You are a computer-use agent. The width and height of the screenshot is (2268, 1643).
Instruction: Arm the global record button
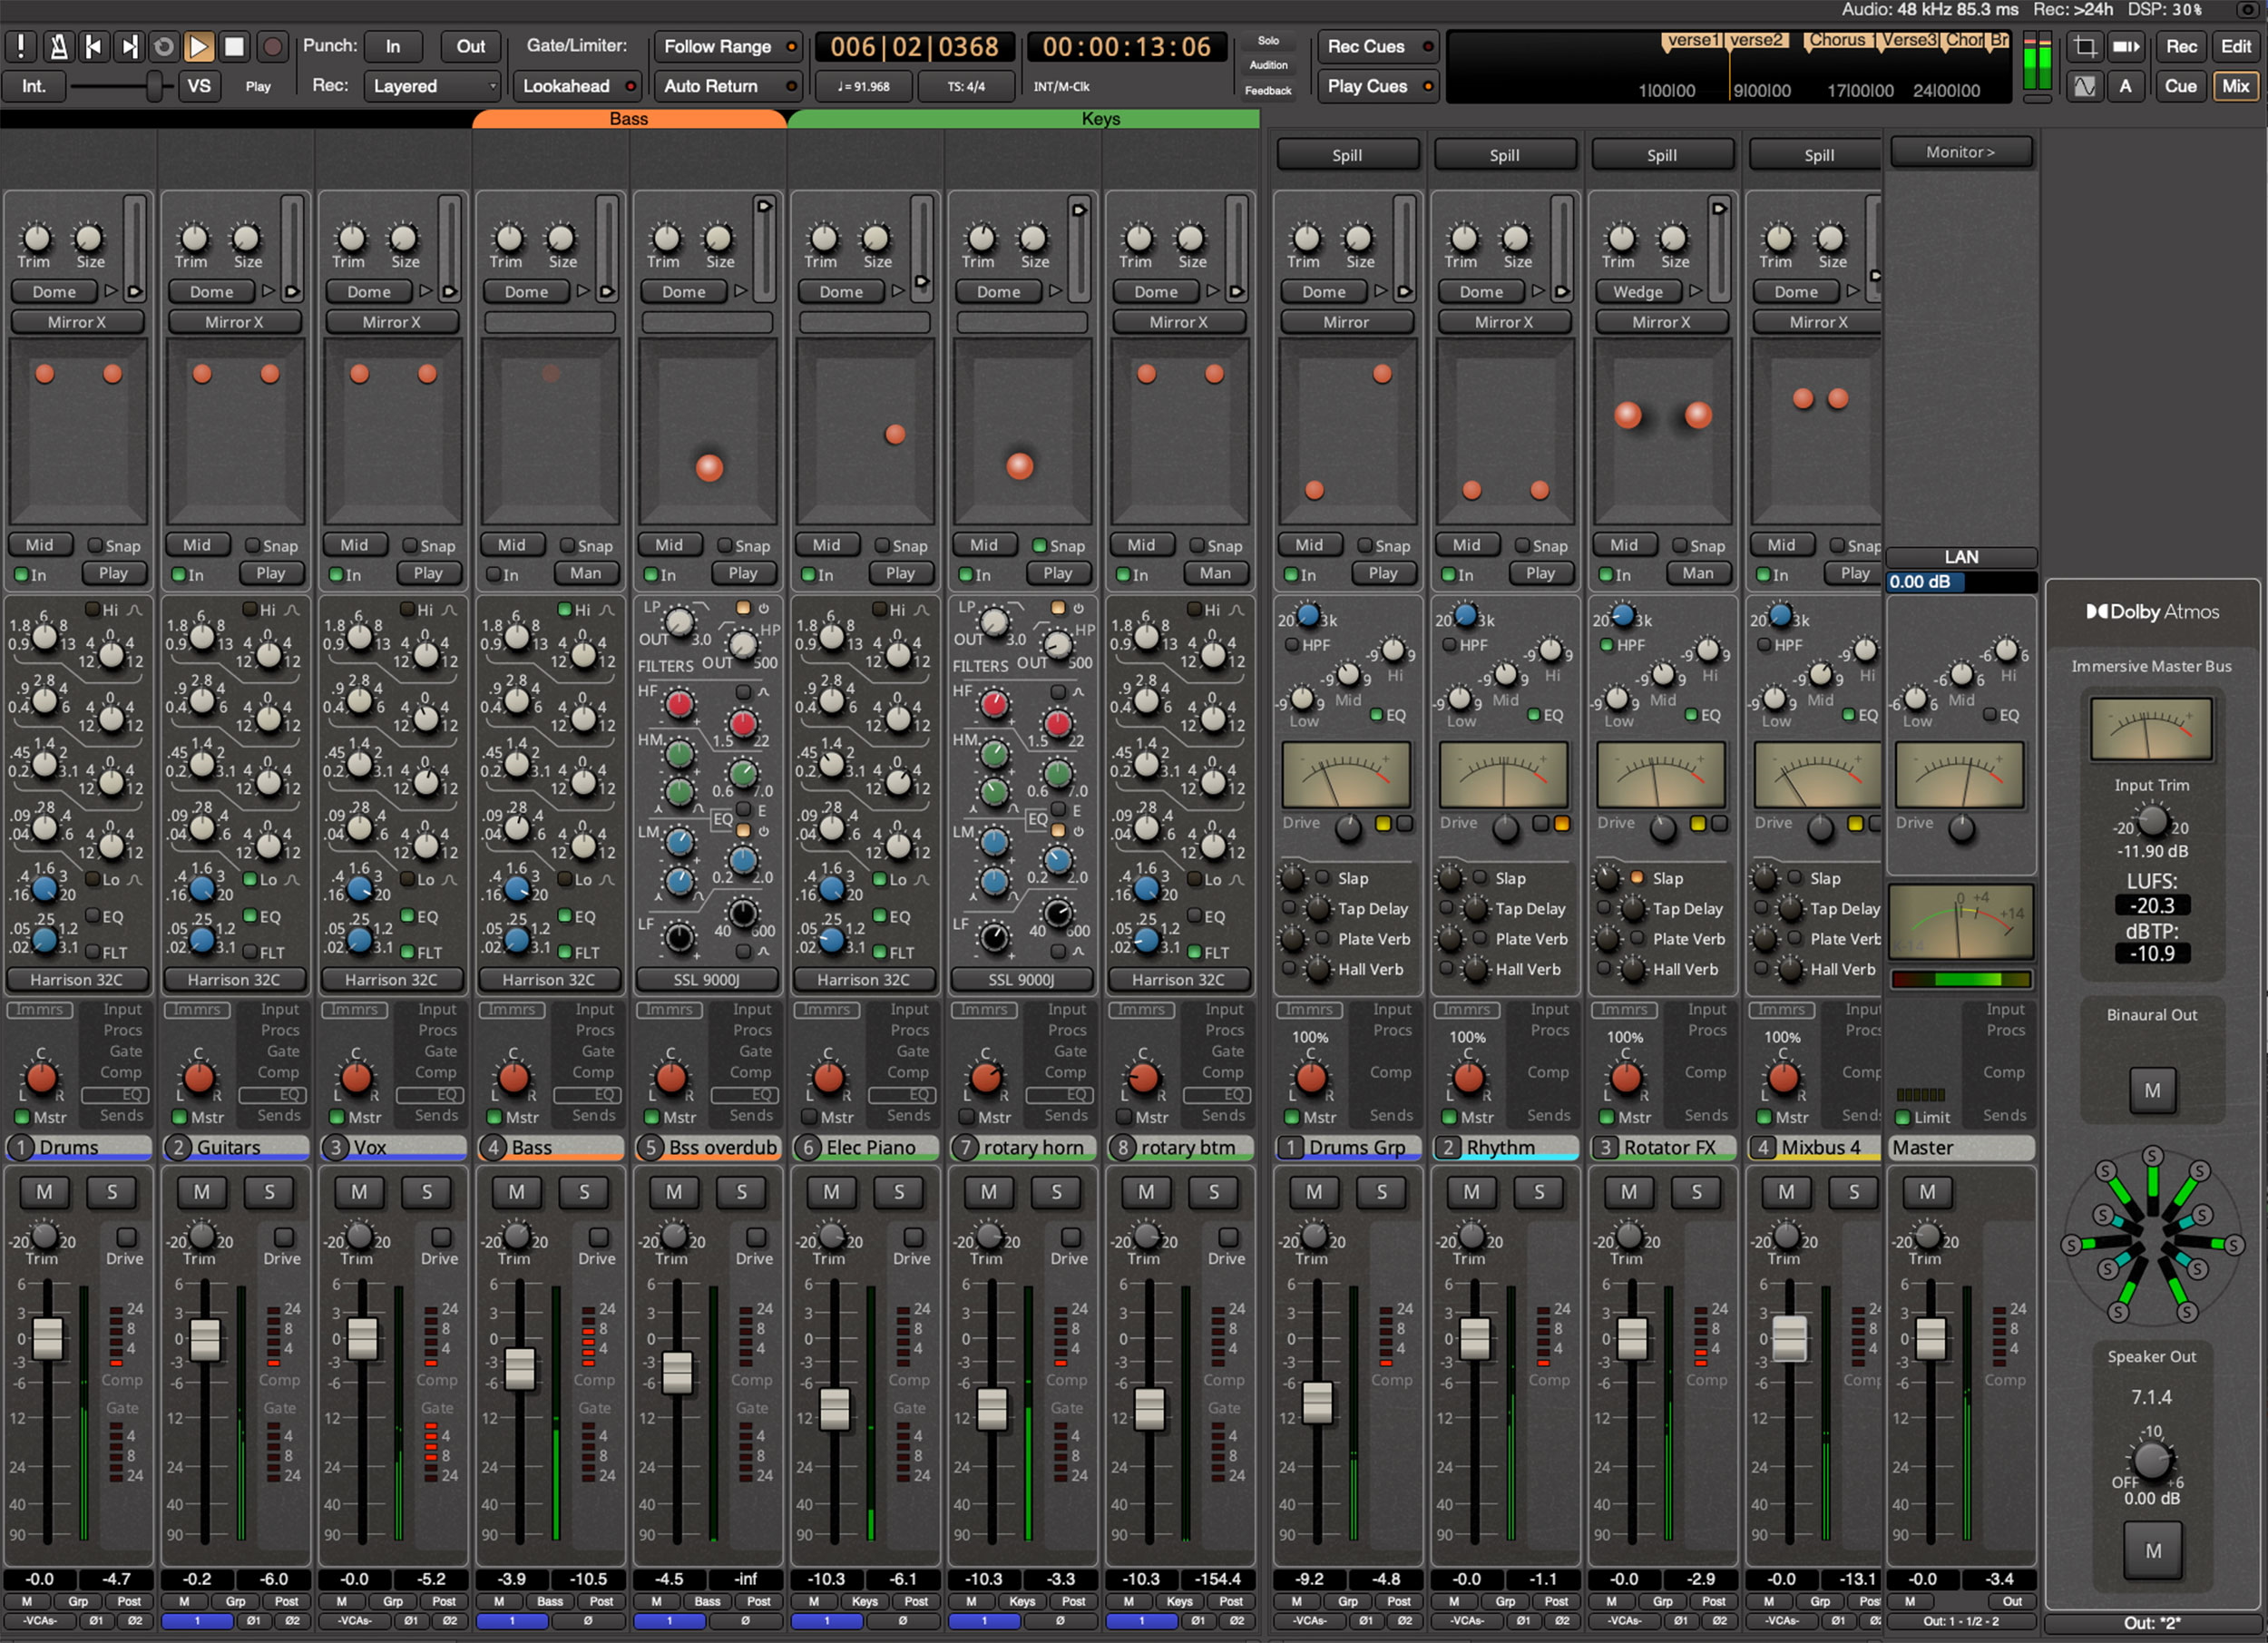tap(271, 47)
